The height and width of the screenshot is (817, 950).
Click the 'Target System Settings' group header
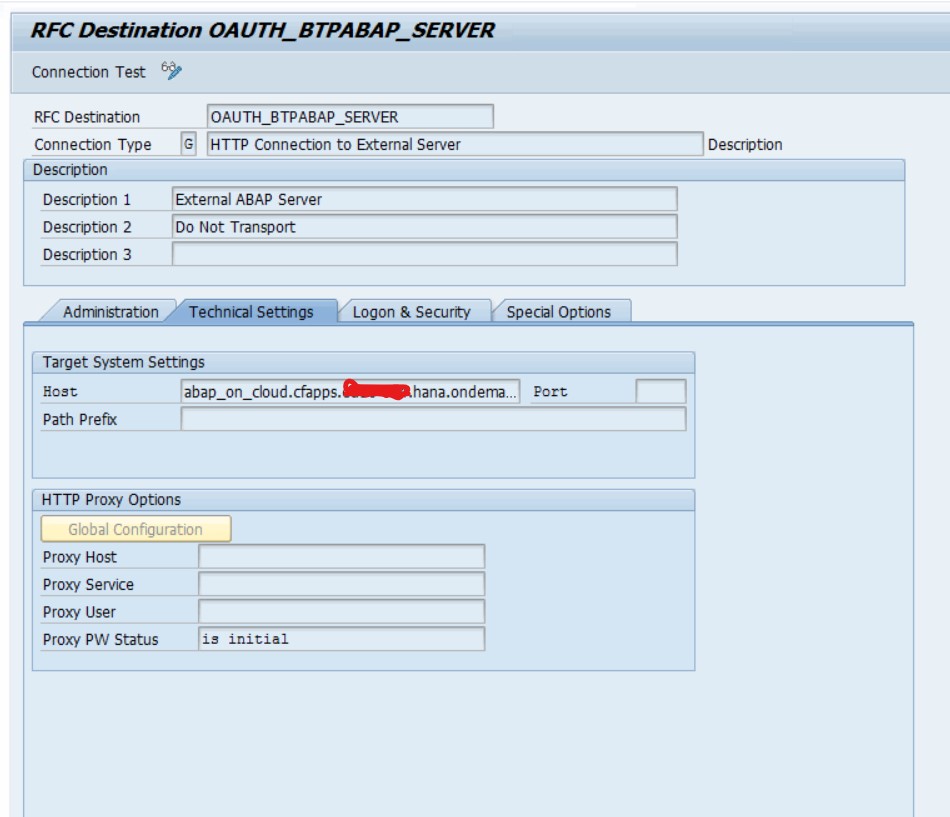click(364, 362)
